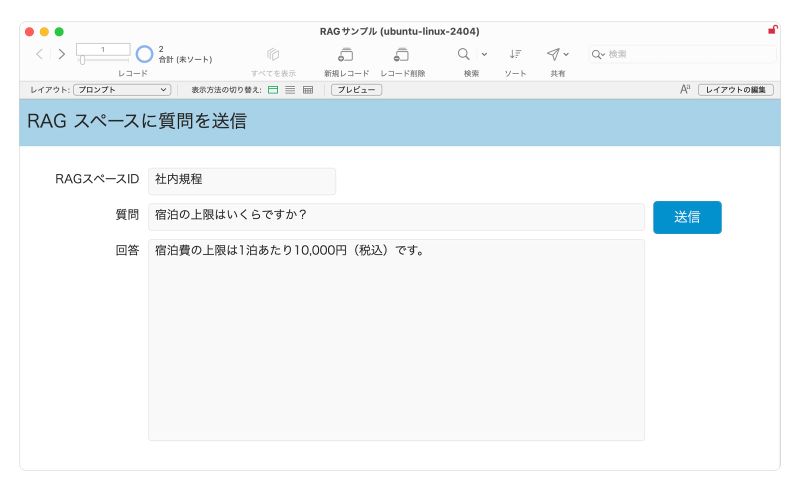Click the 共有 (share) paper plane icon
The height and width of the screenshot is (489, 800).
tap(553, 54)
